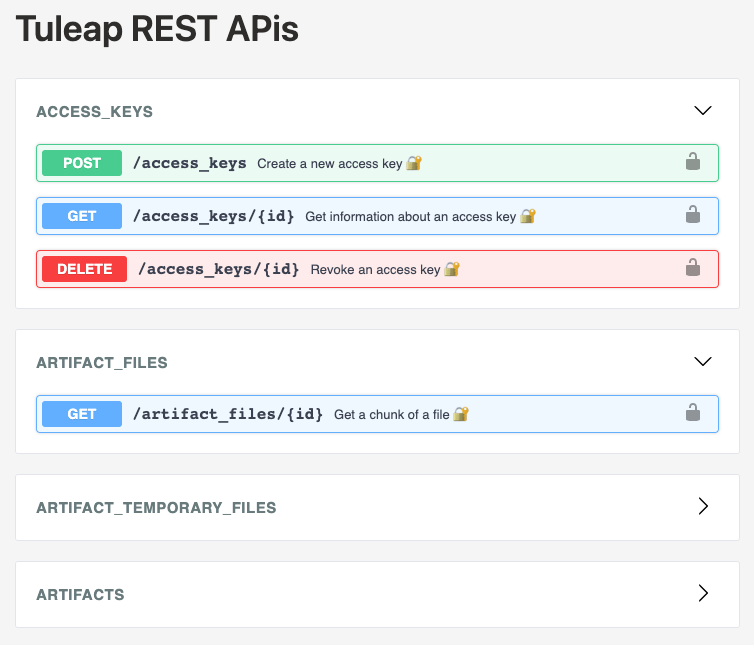Select the ARTIFACT_TEMPORARY_FILES section heading

(x=156, y=508)
